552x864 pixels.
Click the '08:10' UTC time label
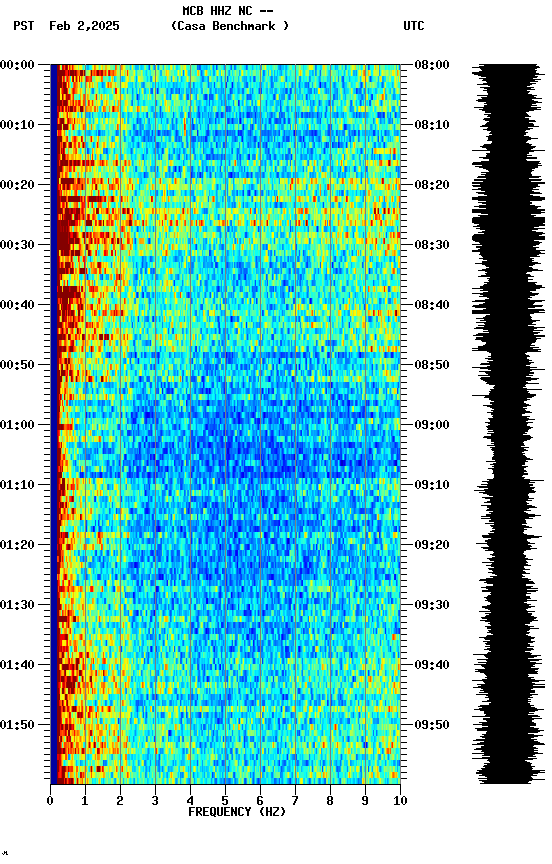click(432, 125)
